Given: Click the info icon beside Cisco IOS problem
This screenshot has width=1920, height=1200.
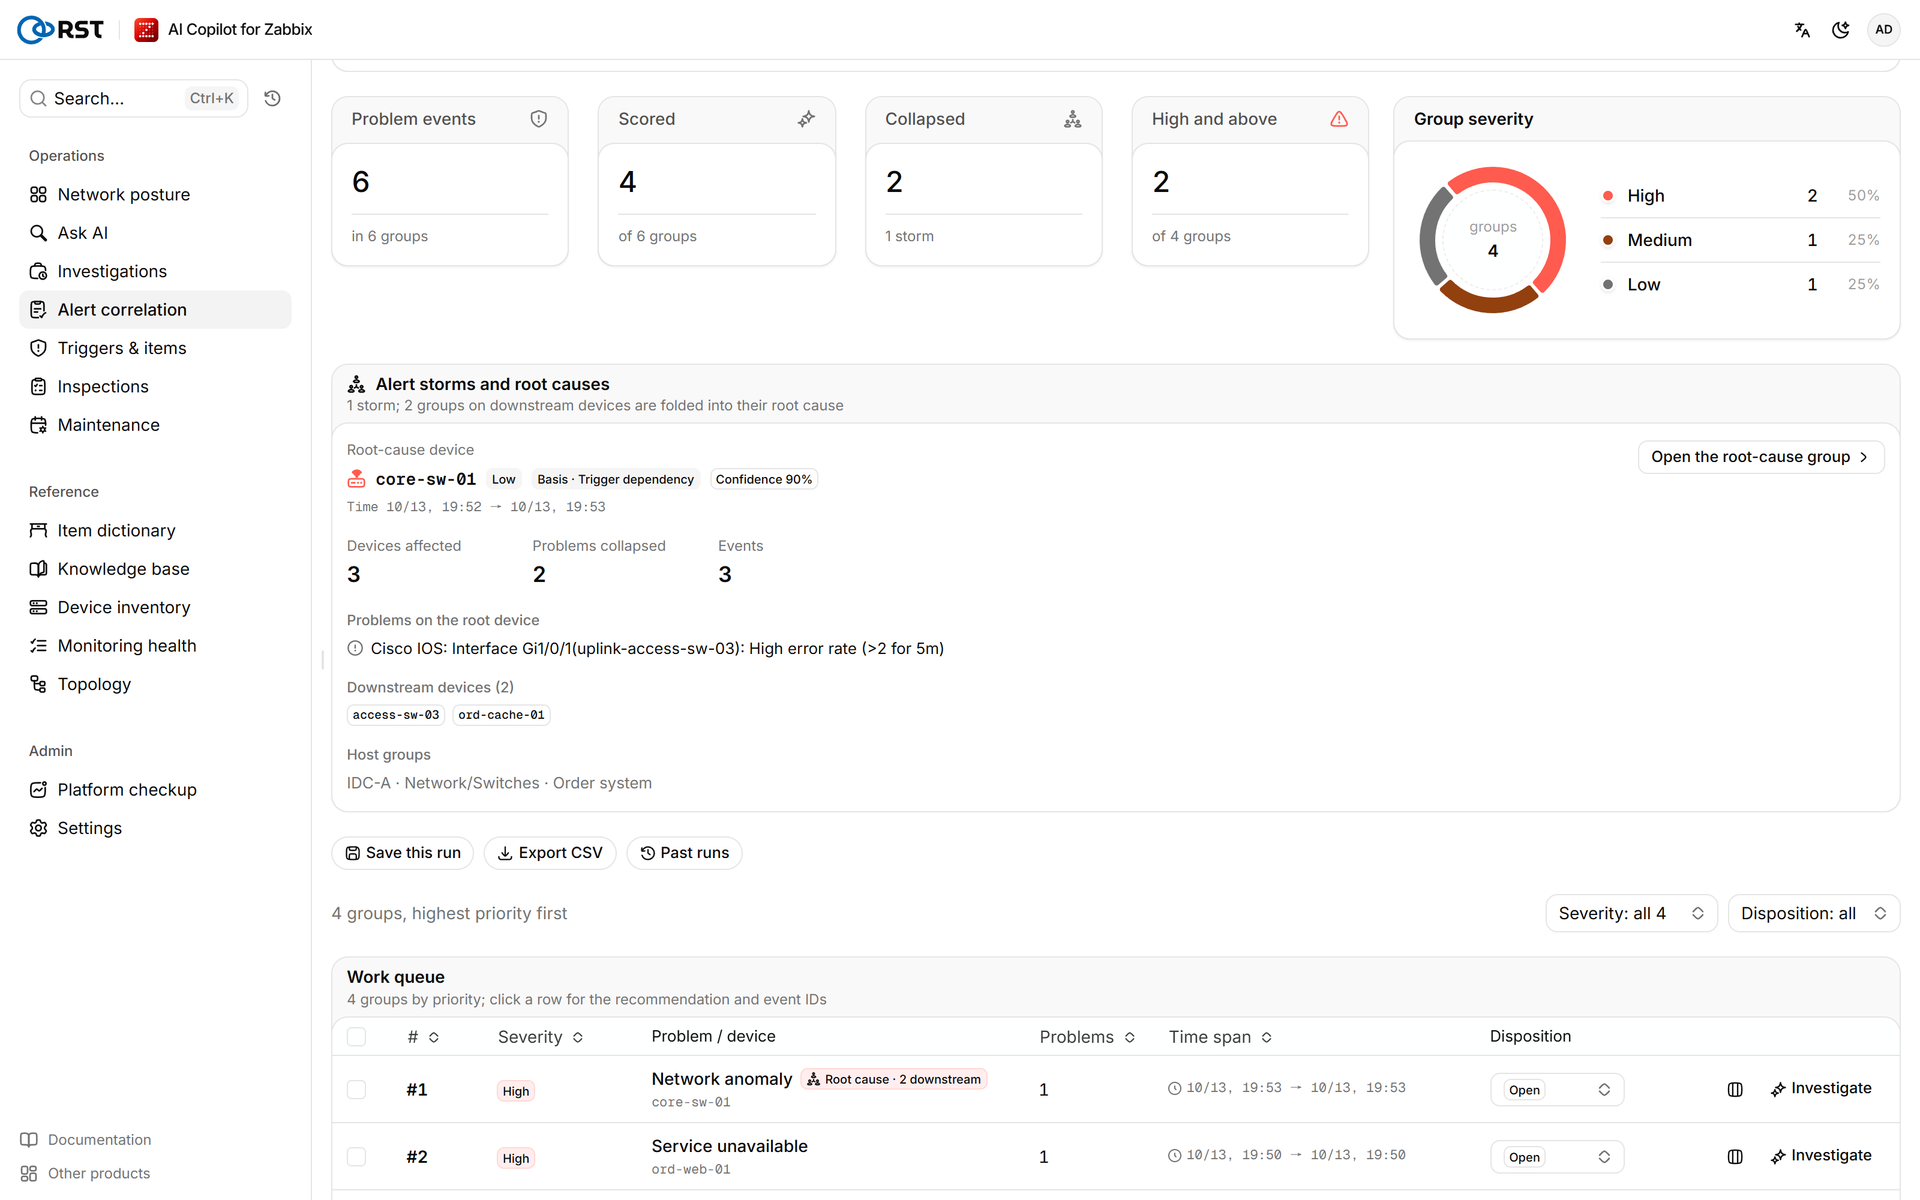Looking at the screenshot, I should (x=355, y=648).
